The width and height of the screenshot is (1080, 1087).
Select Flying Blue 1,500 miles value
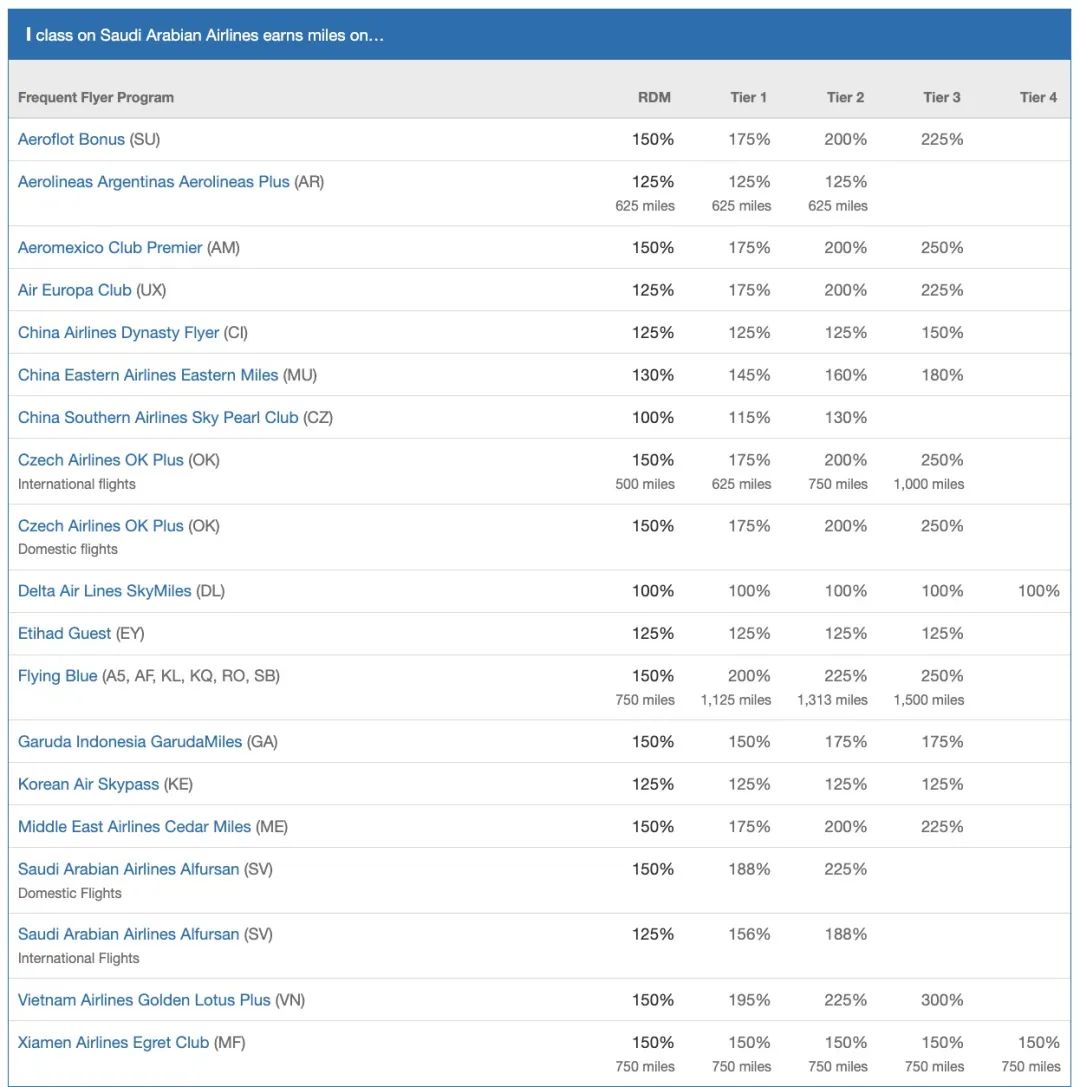pos(929,700)
